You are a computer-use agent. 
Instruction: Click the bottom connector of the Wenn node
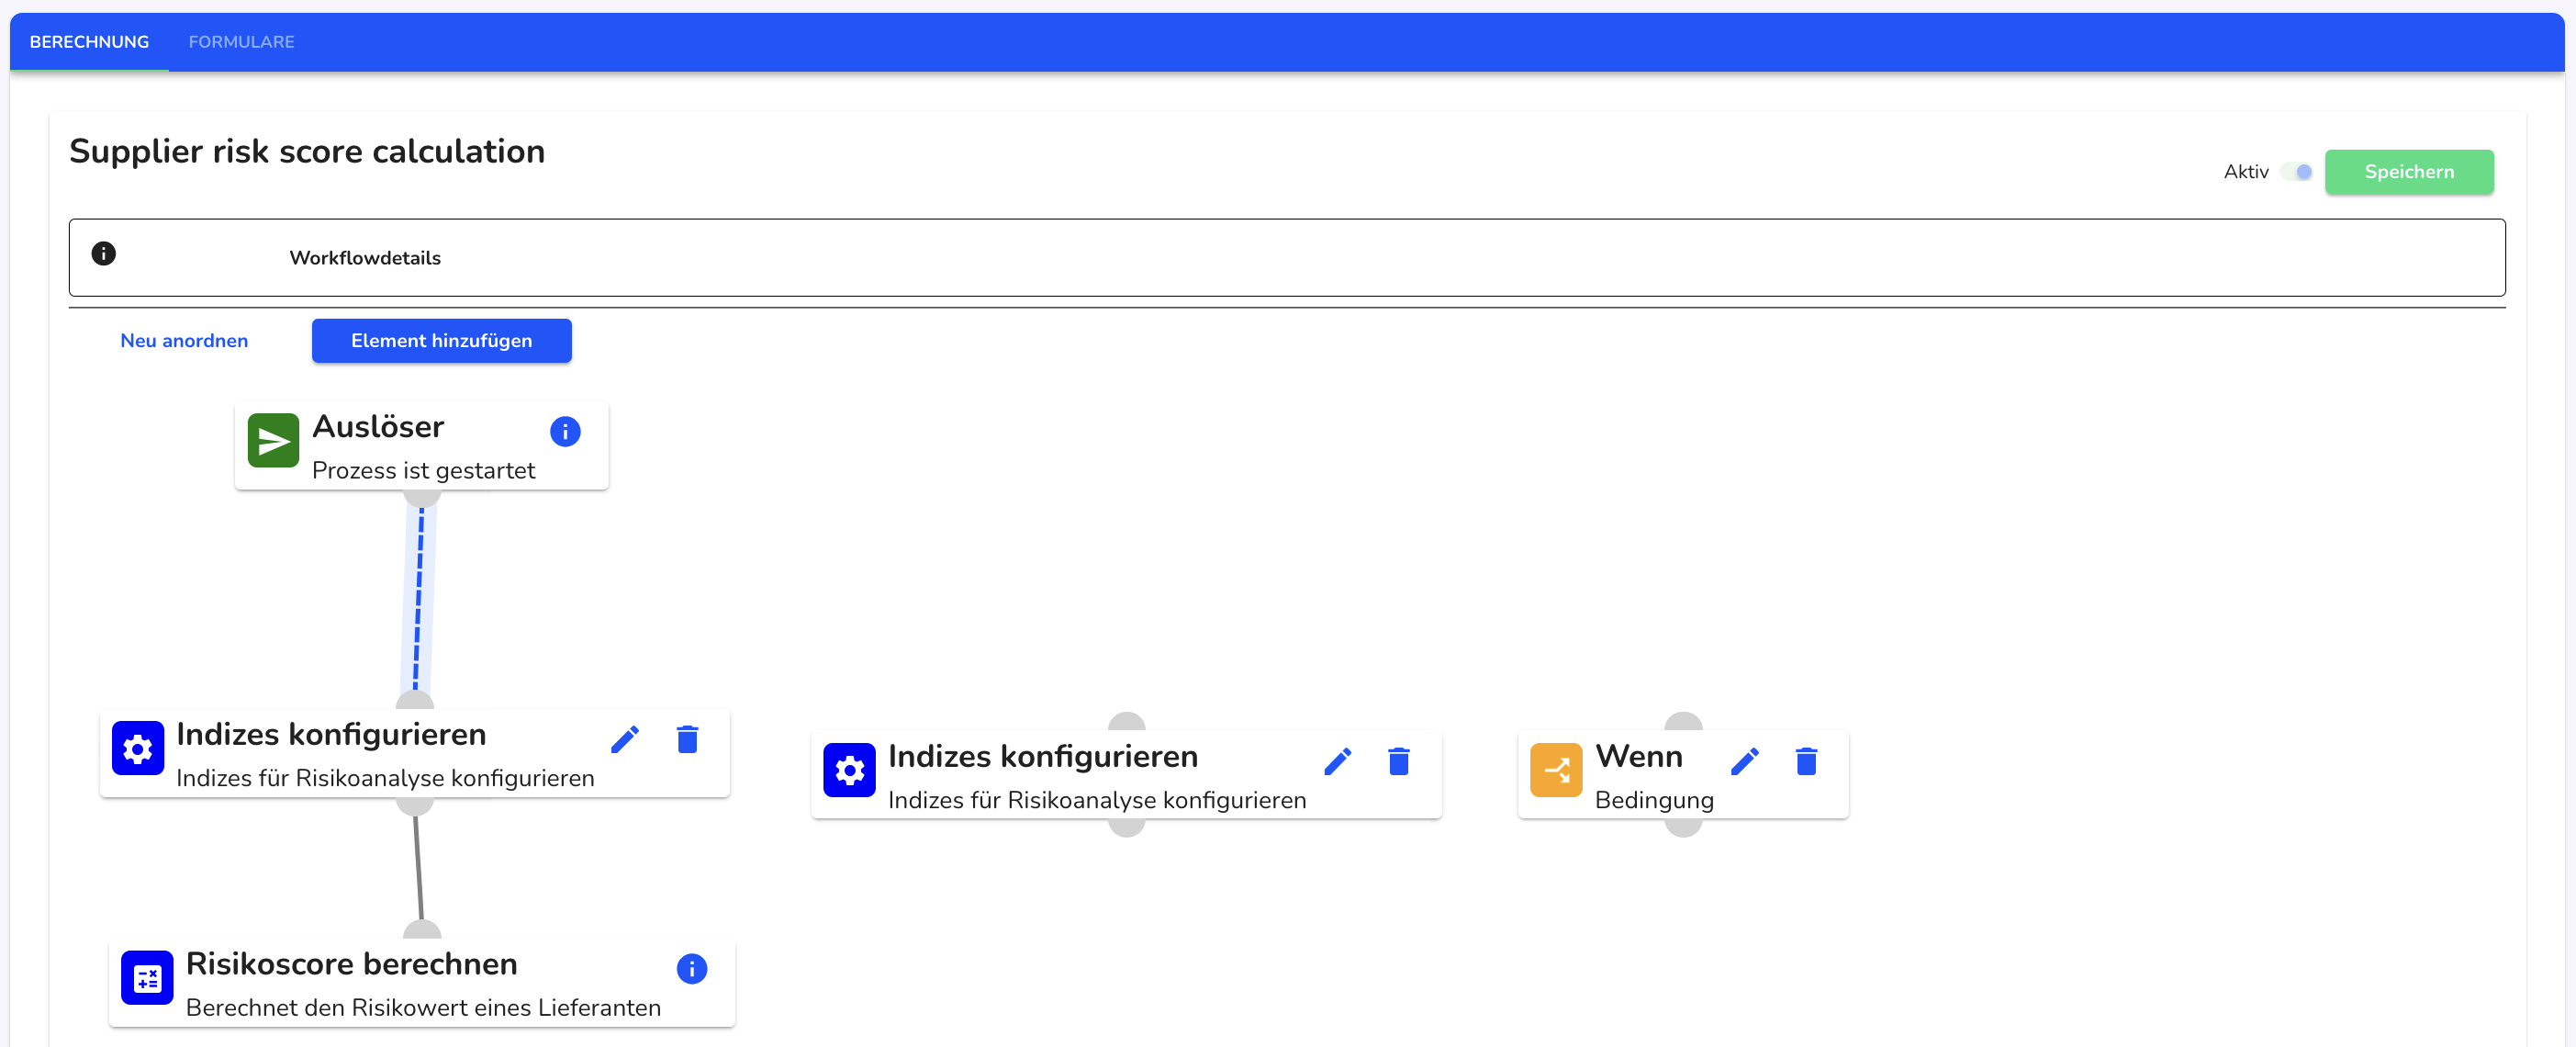tap(1683, 827)
